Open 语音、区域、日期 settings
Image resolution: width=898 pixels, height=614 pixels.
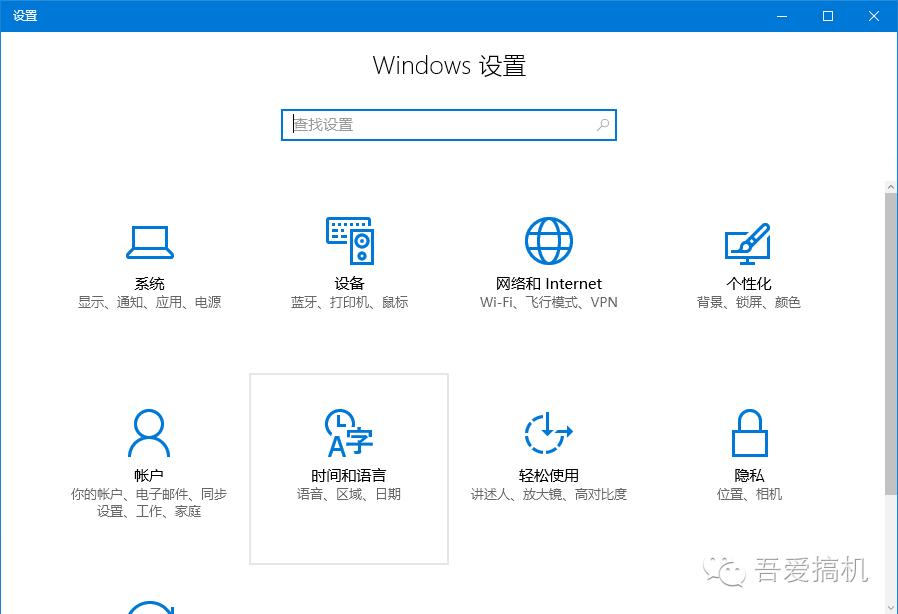(349, 493)
